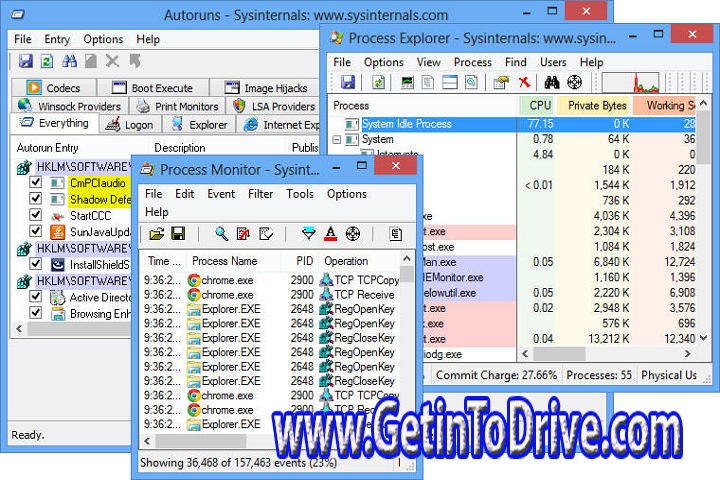
Task: Select Print Monitors tab in Autoruns
Action: point(178,106)
